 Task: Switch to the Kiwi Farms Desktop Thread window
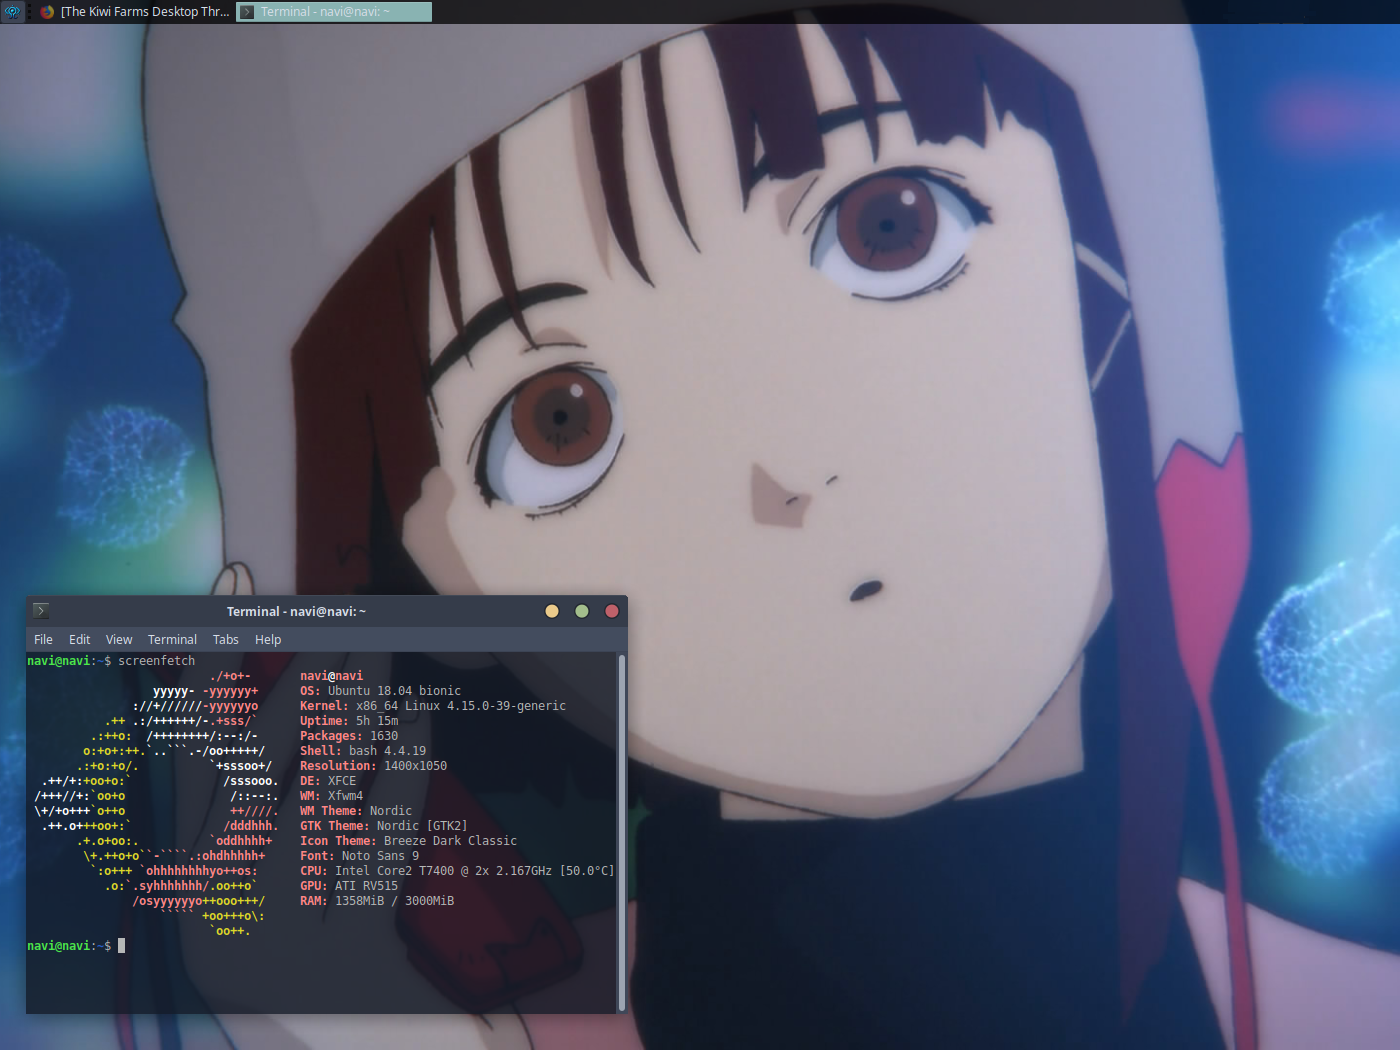(x=136, y=12)
